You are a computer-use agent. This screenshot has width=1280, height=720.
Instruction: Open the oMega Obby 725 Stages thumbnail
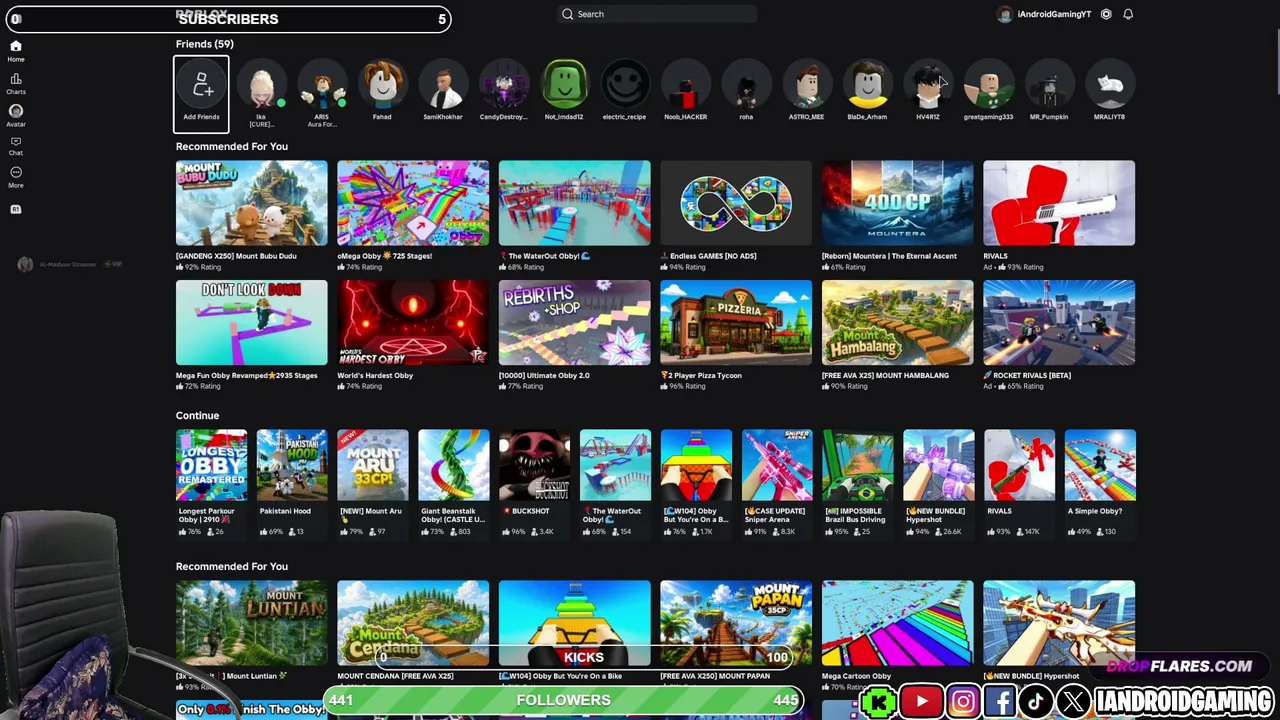pos(413,203)
